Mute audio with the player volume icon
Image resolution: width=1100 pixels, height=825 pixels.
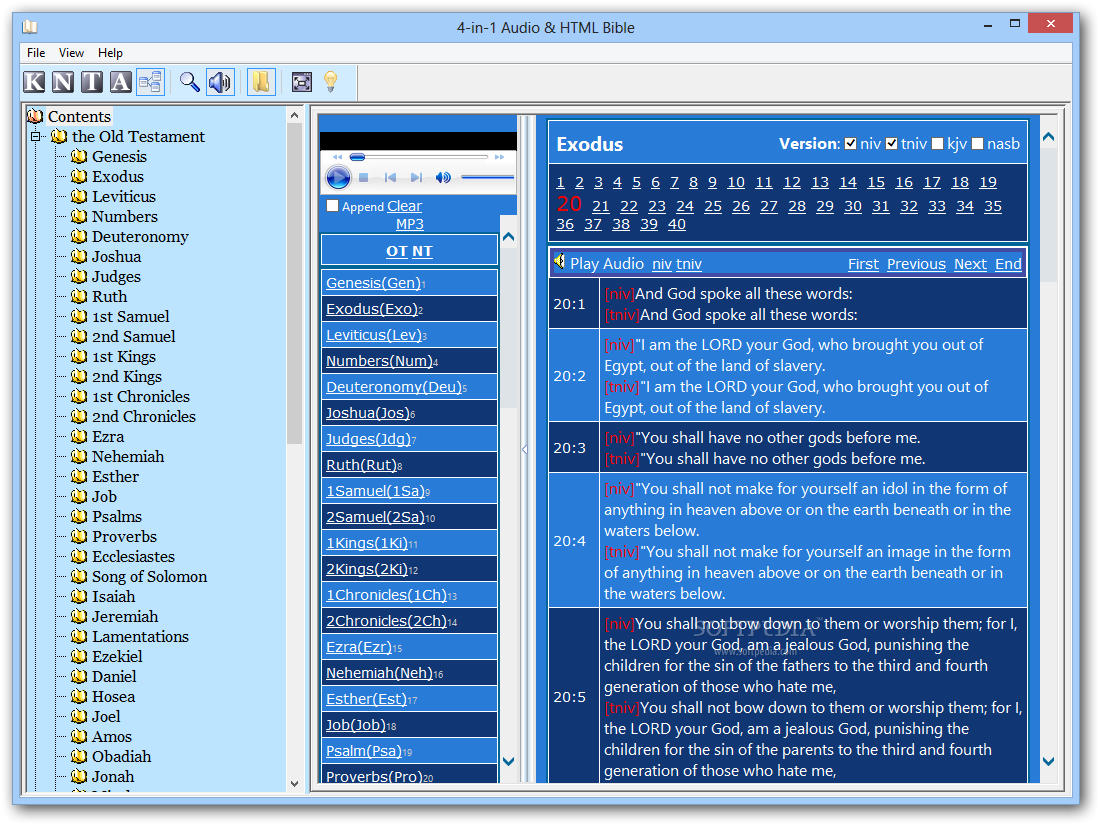[x=443, y=178]
